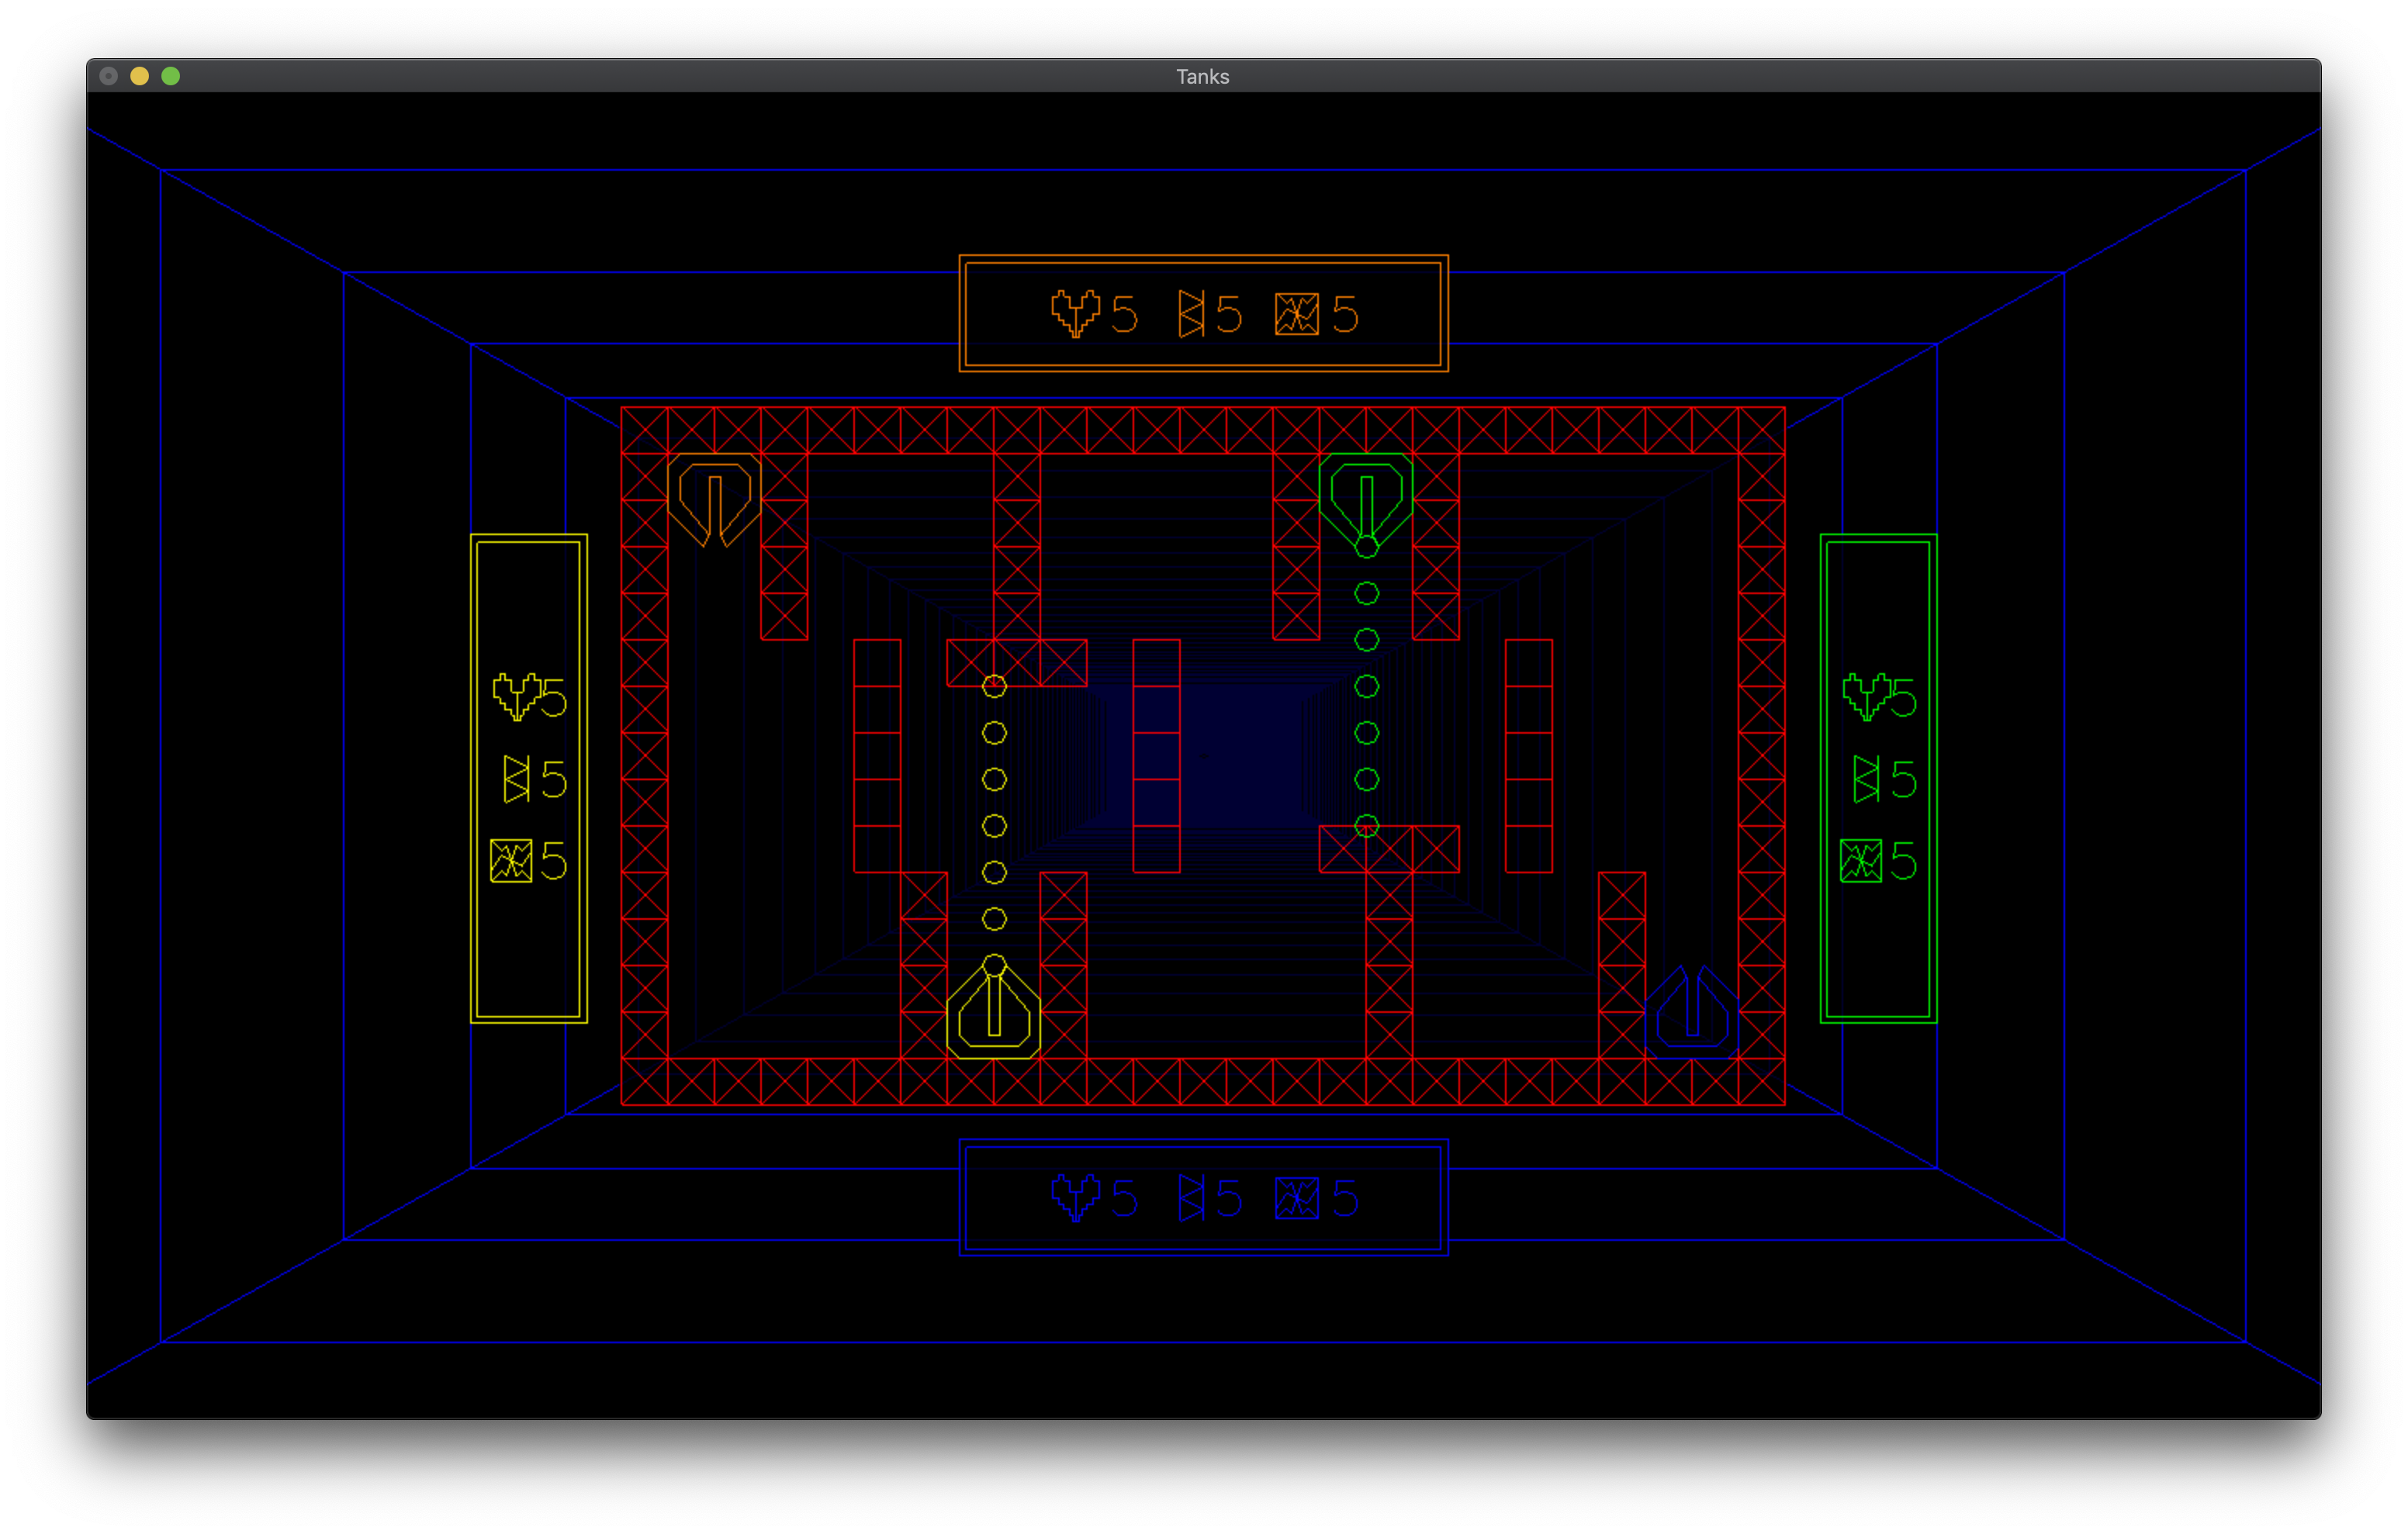The height and width of the screenshot is (1534, 2408).
Task: Click the orange cracked block count 5
Action: pos(1345,314)
